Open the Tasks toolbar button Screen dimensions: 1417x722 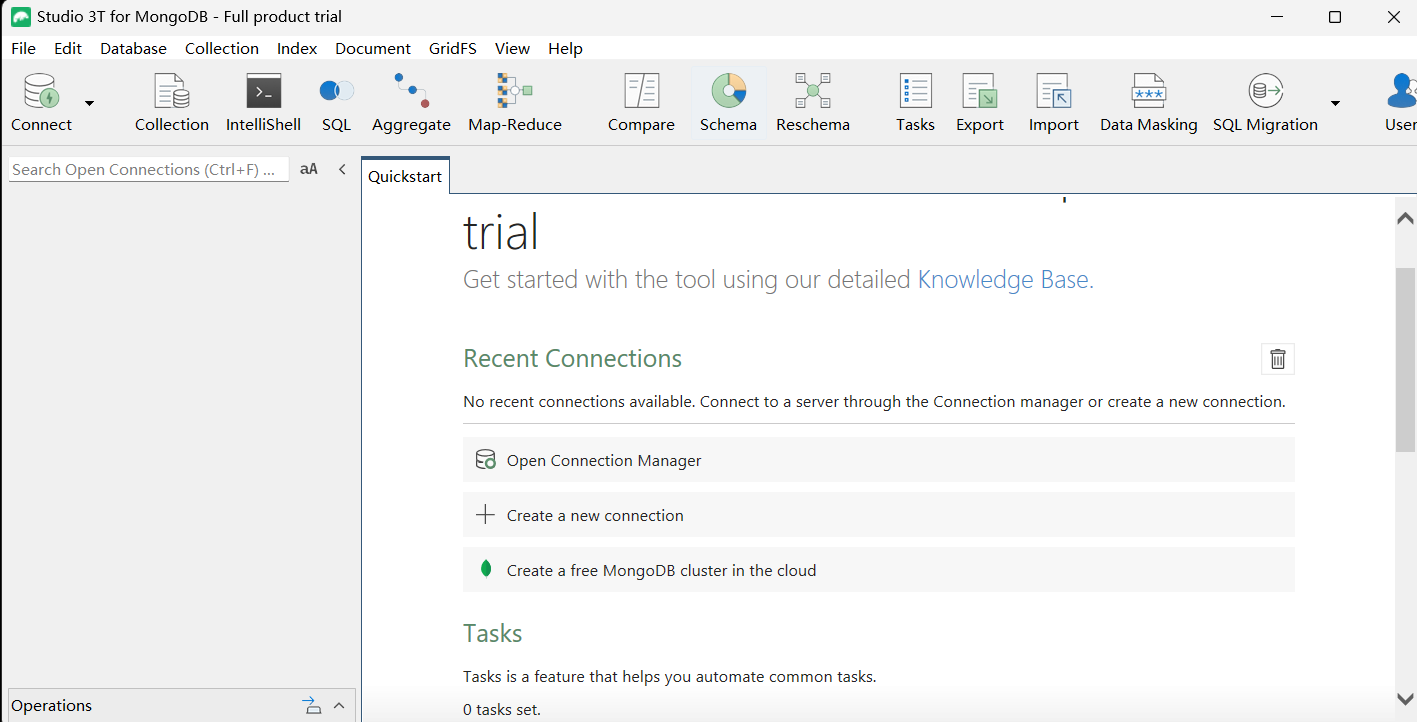915,103
